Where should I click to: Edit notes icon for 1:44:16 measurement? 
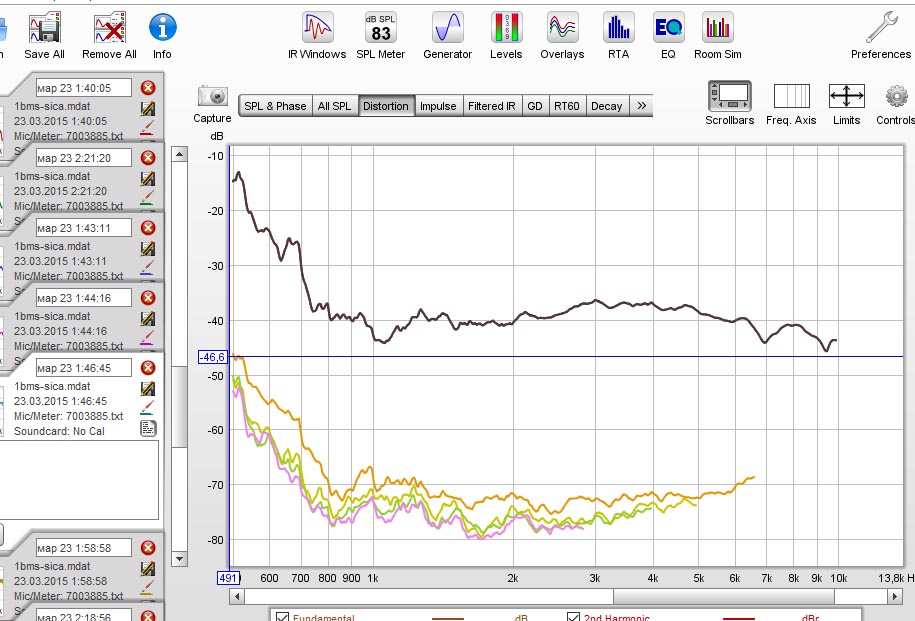148,319
